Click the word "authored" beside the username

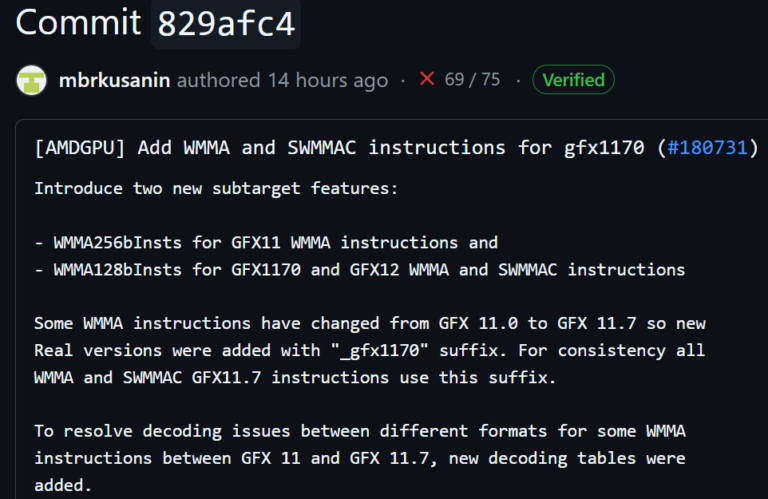[x=219, y=80]
